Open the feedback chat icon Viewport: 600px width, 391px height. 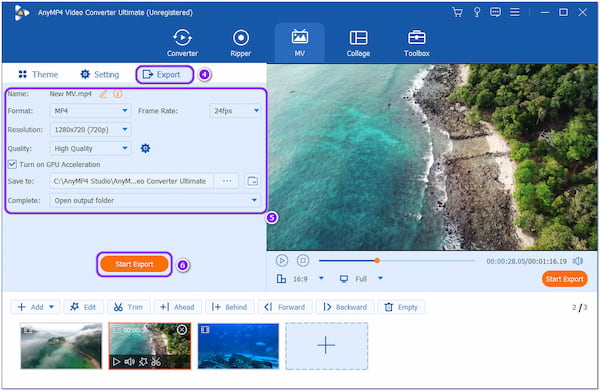495,13
